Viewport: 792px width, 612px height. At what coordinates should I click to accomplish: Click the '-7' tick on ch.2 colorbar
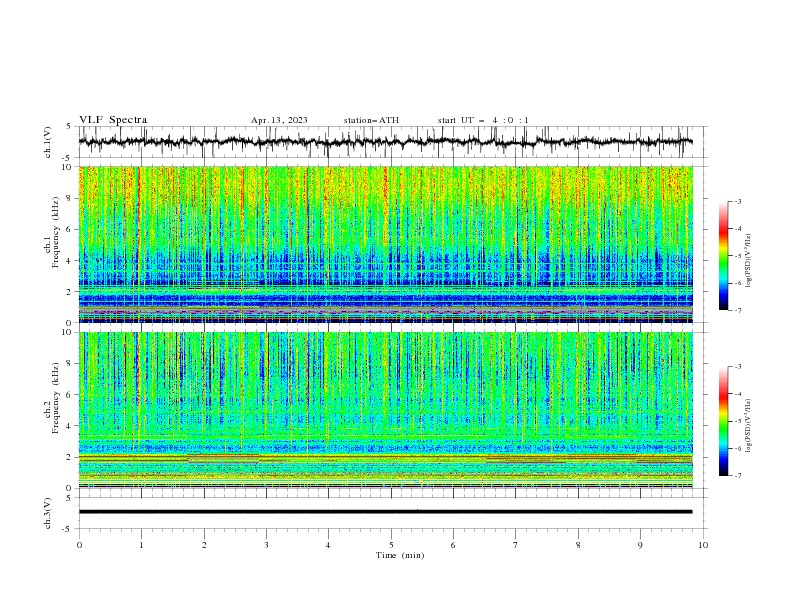(x=737, y=476)
